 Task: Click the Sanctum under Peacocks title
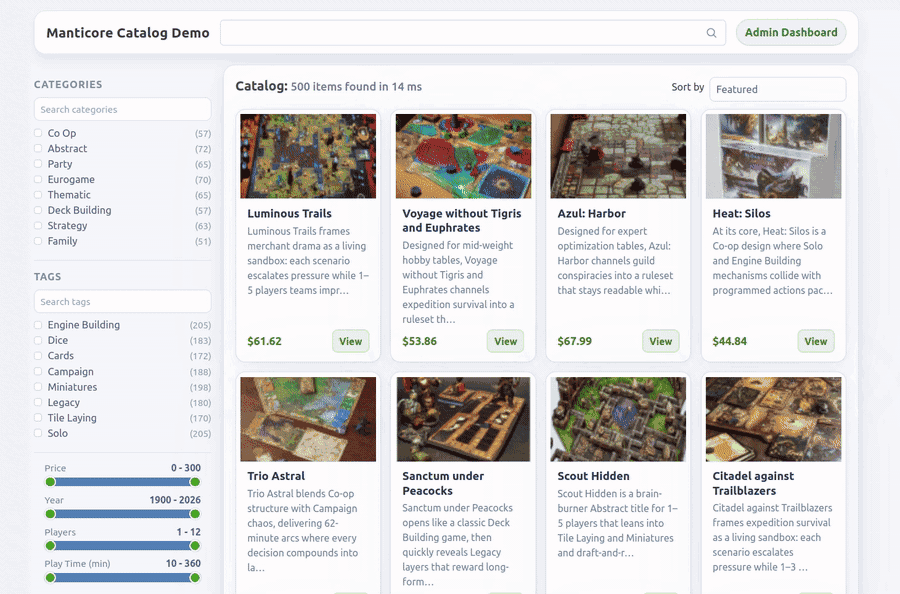tap(443, 483)
